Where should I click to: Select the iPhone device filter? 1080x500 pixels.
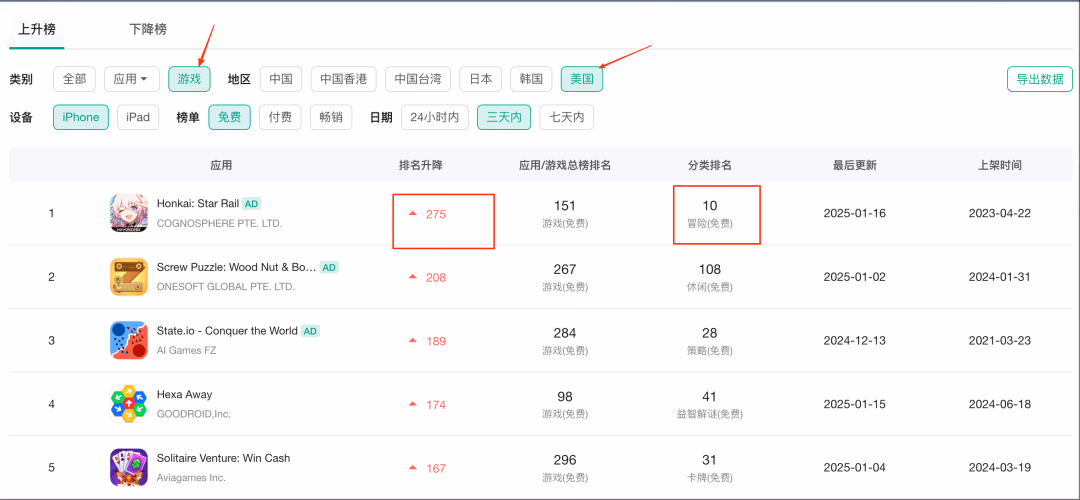81,117
